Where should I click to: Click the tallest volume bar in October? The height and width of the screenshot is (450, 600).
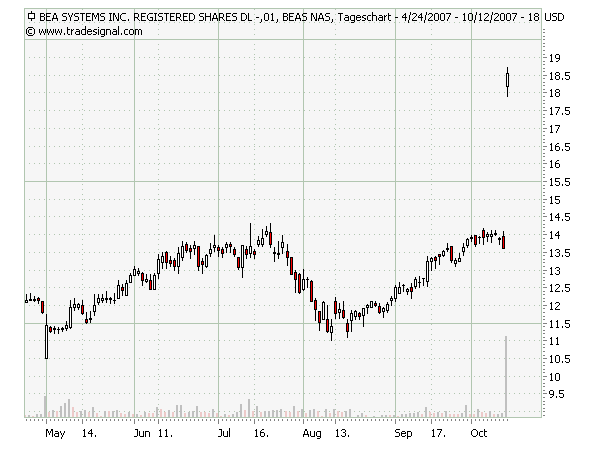[x=506, y=377]
